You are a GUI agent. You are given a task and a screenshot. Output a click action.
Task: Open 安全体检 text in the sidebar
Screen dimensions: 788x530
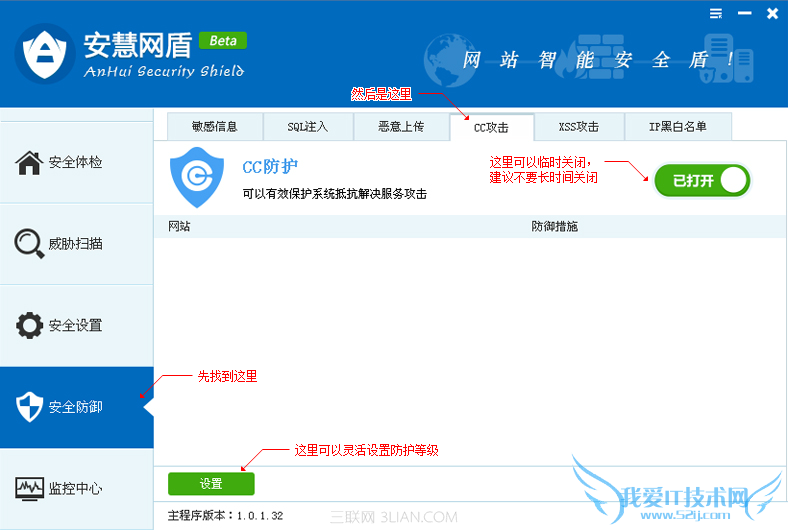click(75, 162)
